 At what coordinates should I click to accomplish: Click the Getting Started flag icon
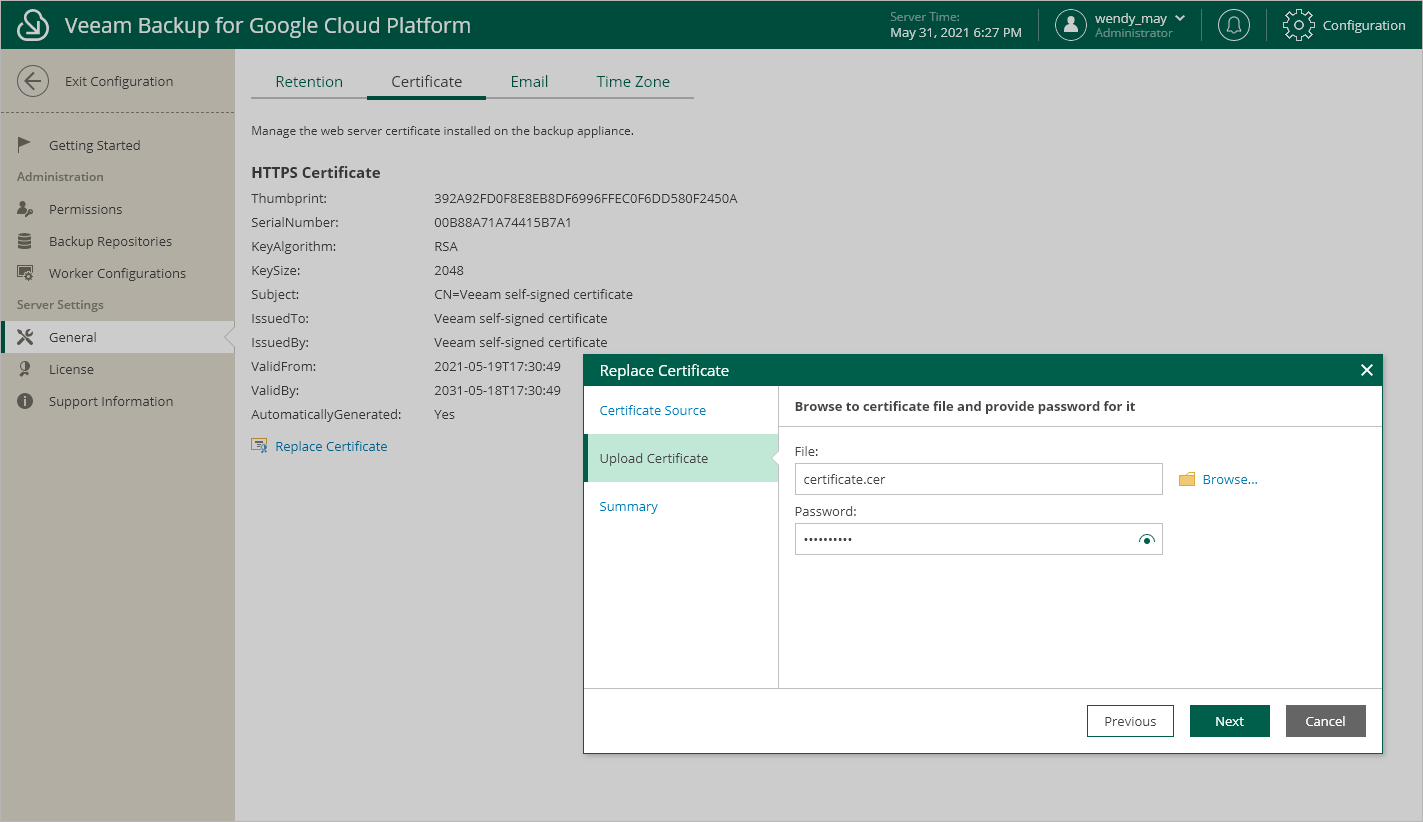(x=25, y=145)
